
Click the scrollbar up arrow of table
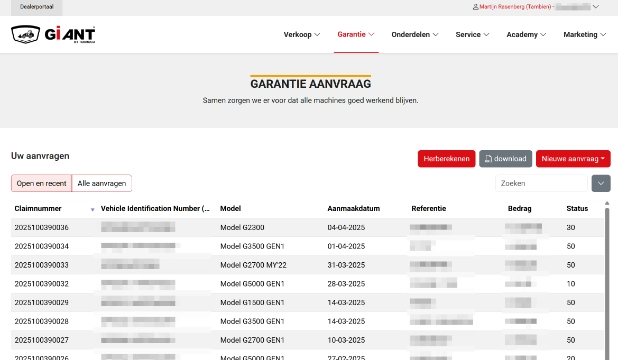tap(607, 203)
